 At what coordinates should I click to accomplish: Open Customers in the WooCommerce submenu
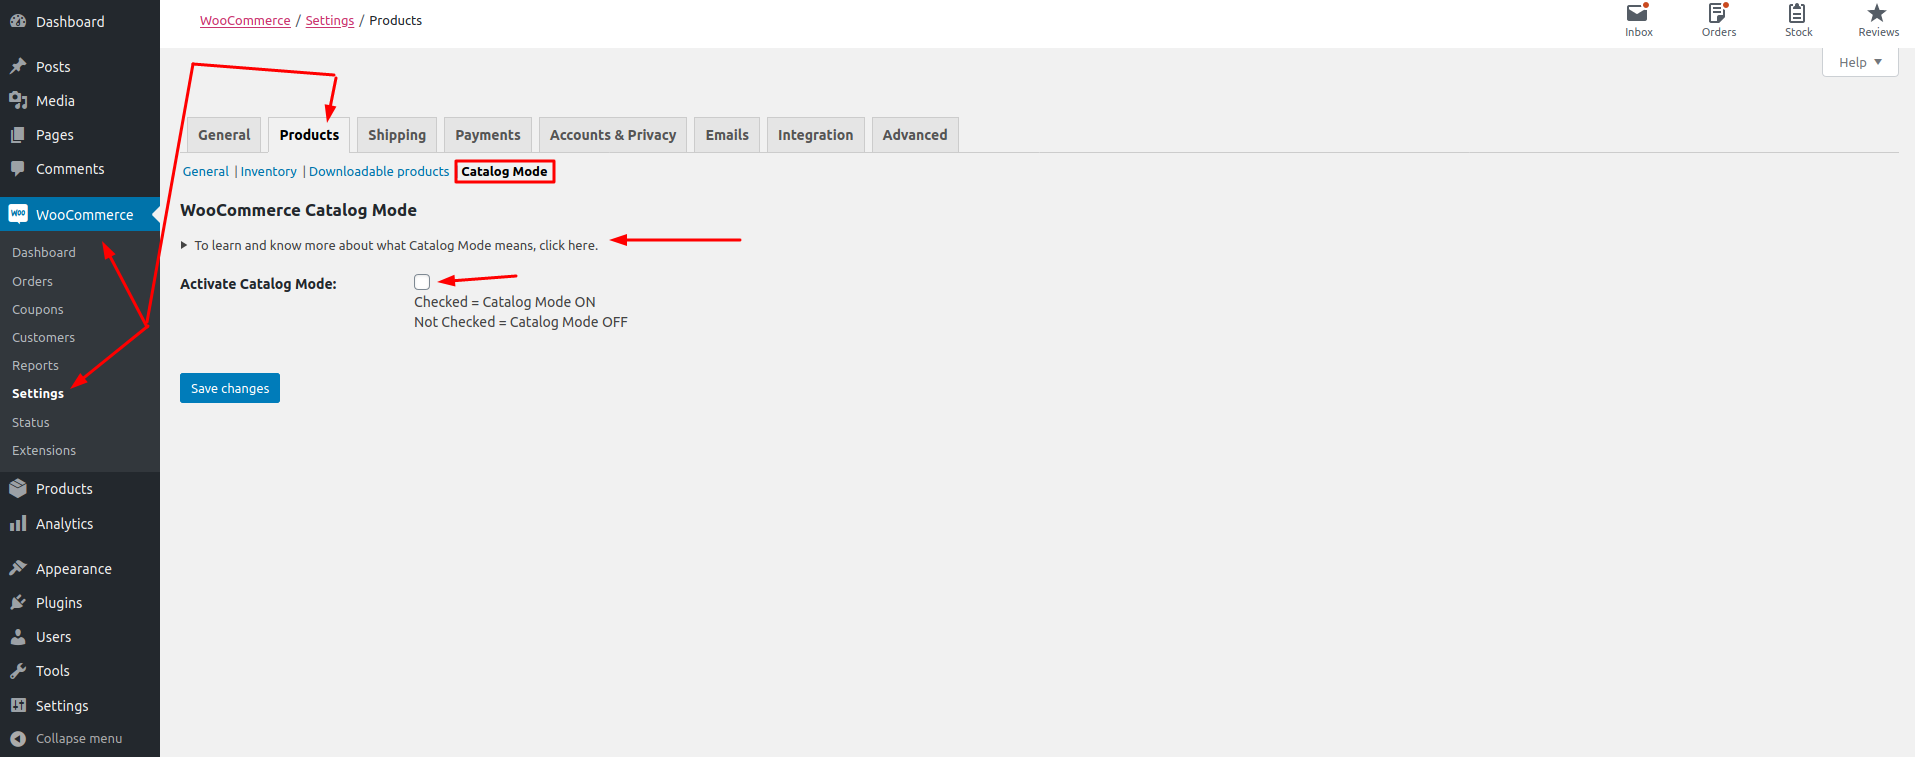(43, 337)
